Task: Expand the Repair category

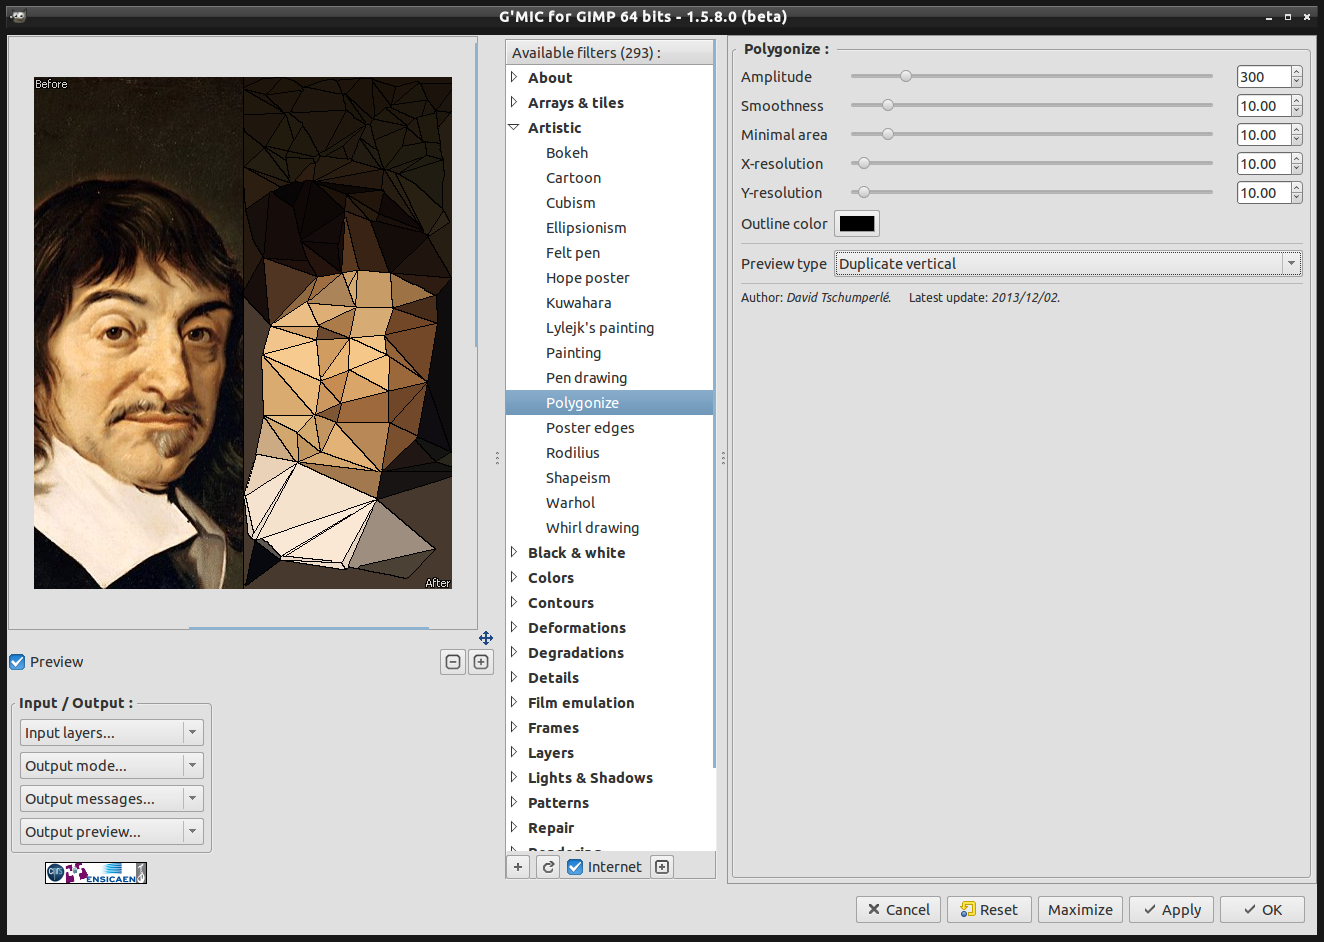Action: pyautogui.click(x=514, y=827)
